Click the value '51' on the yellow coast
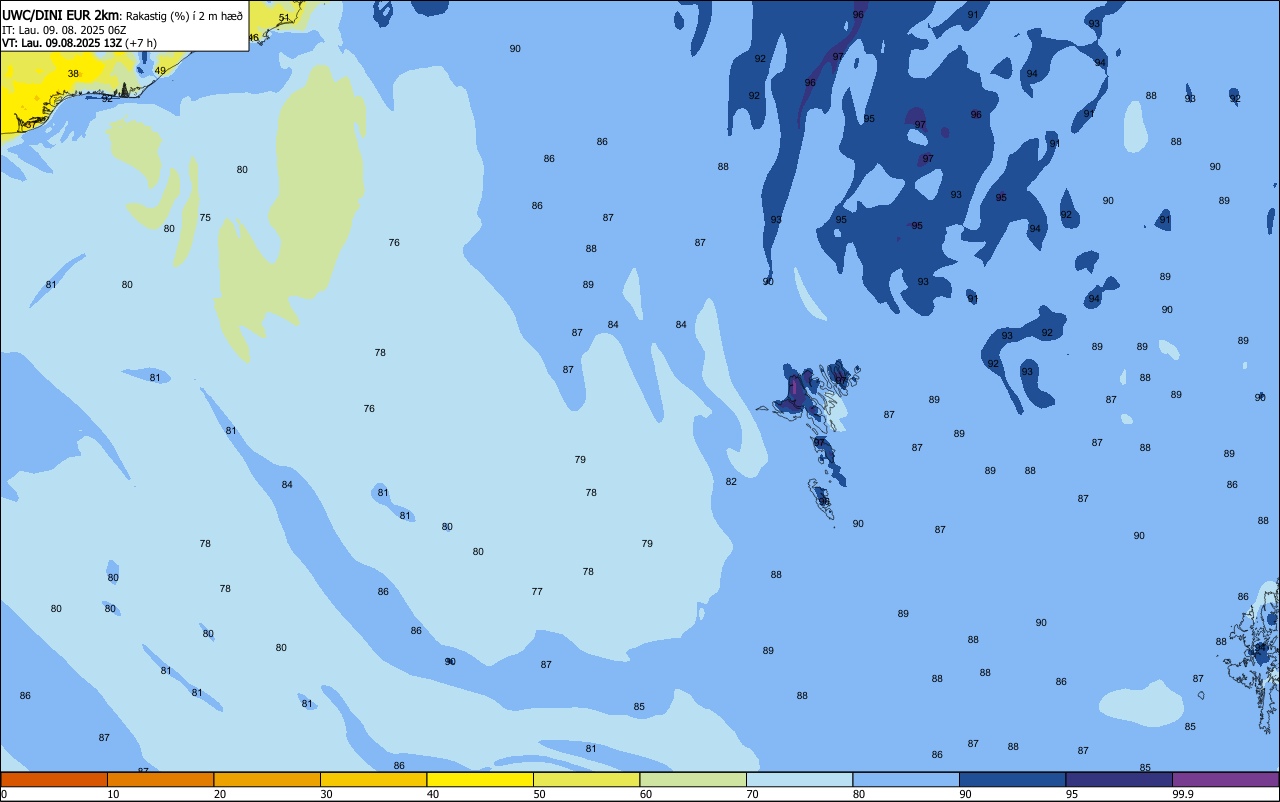Screen dimensions: 1280x802 pos(284,18)
